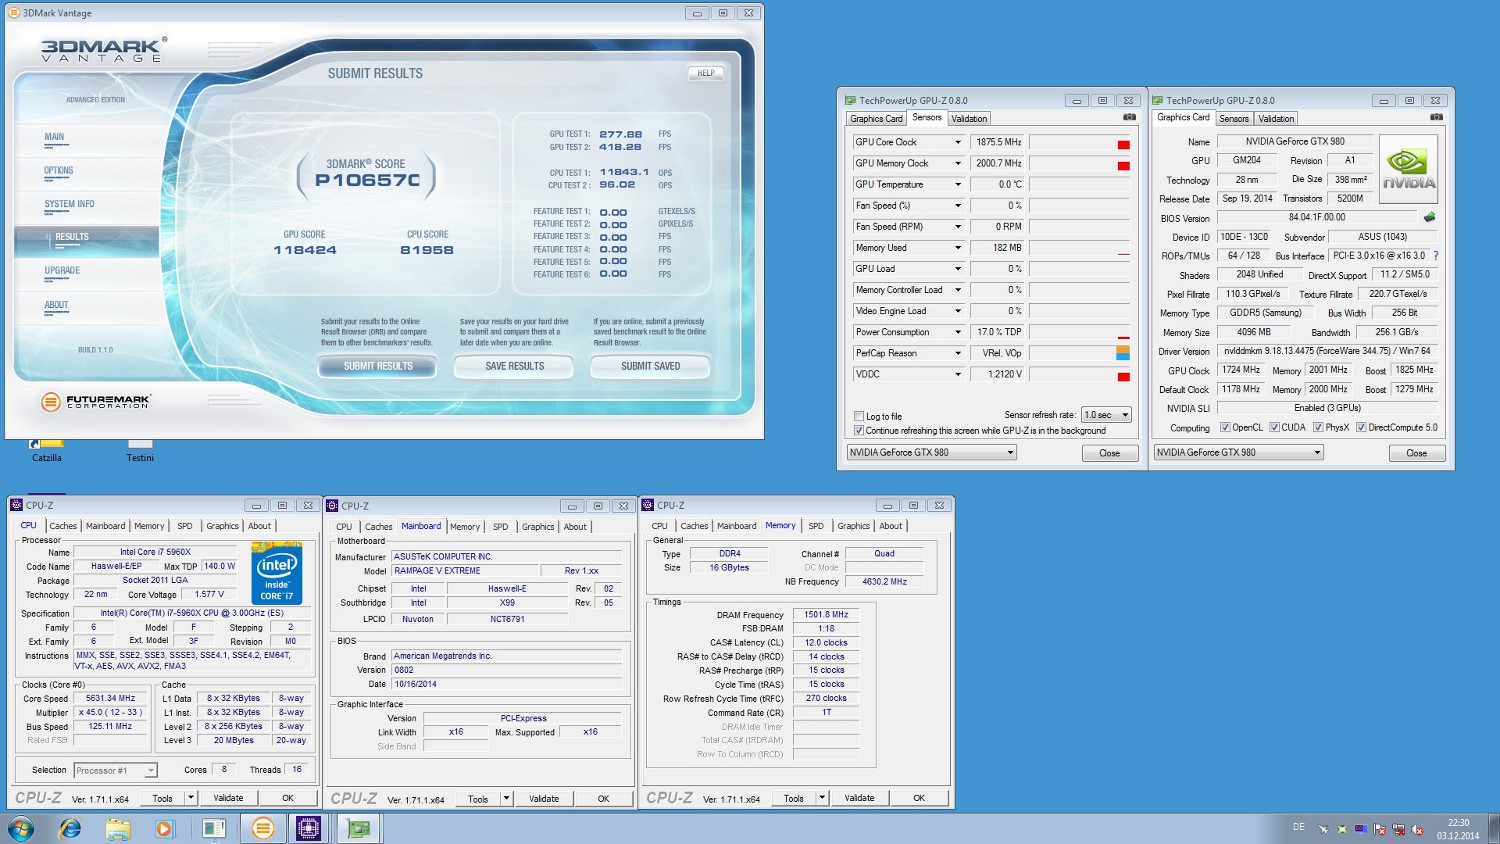Click the 3DMark score P10657C
Image resolution: width=1500 pixels, height=844 pixels.
coord(368,180)
